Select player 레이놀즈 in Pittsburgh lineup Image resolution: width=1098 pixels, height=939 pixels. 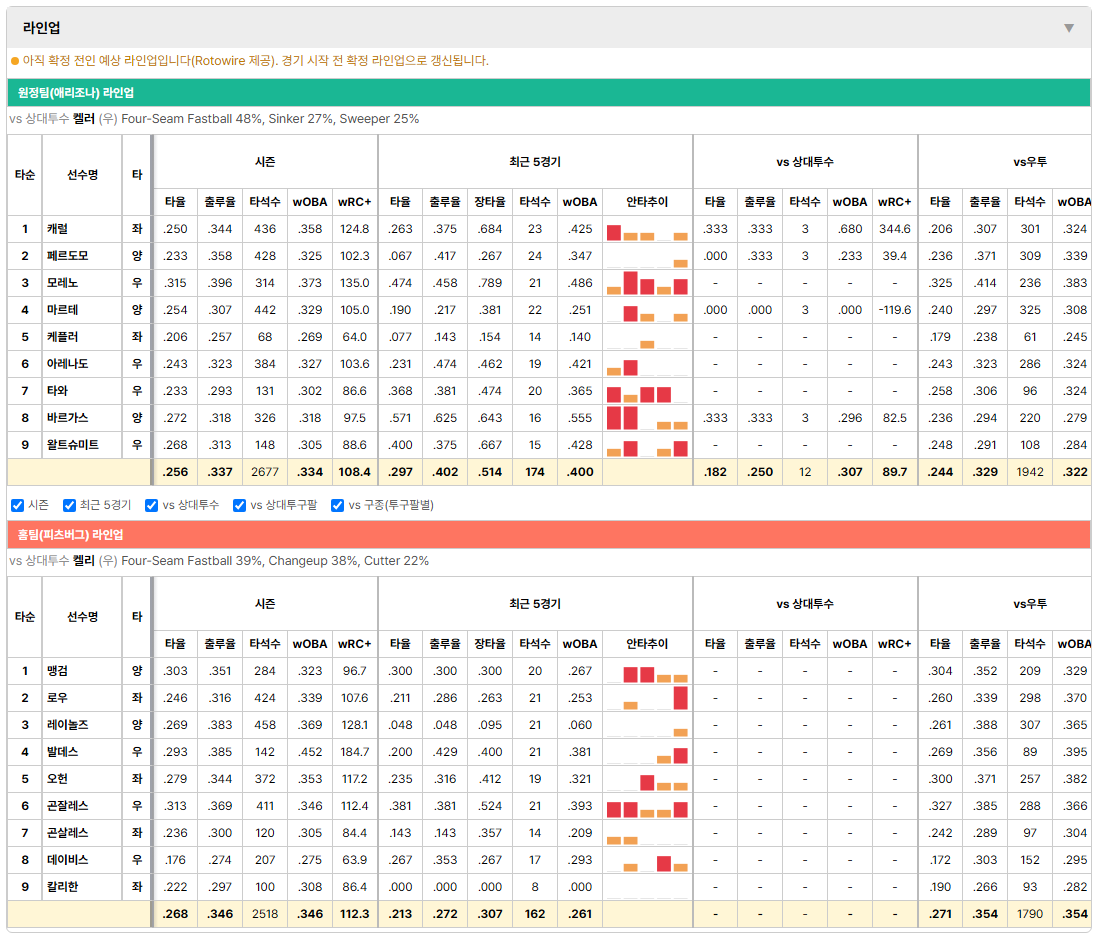(x=68, y=725)
